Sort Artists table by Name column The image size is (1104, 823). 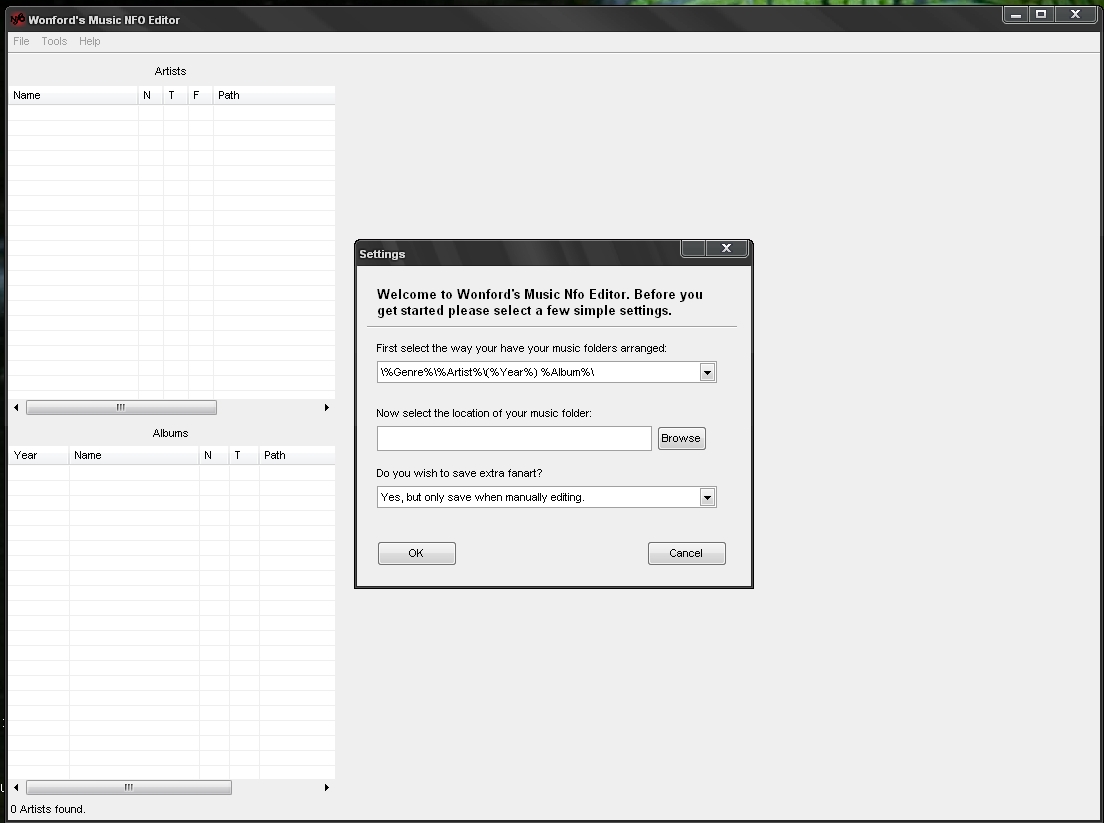pyautogui.click(x=73, y=95)
